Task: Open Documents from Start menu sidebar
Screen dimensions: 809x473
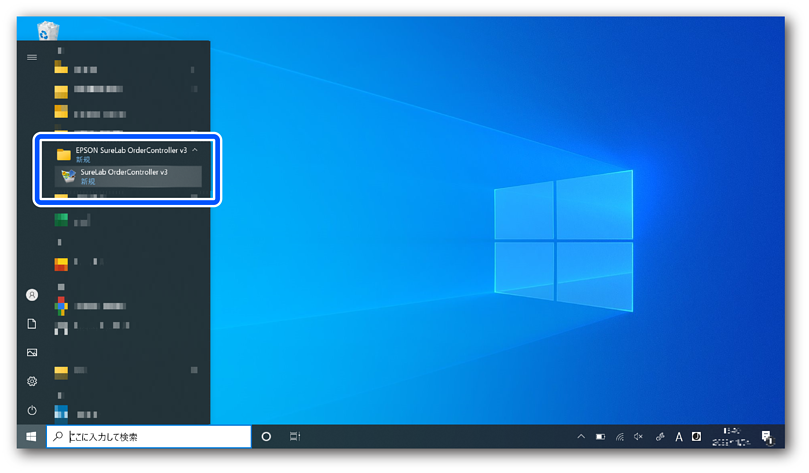Action: pos(32,324)
